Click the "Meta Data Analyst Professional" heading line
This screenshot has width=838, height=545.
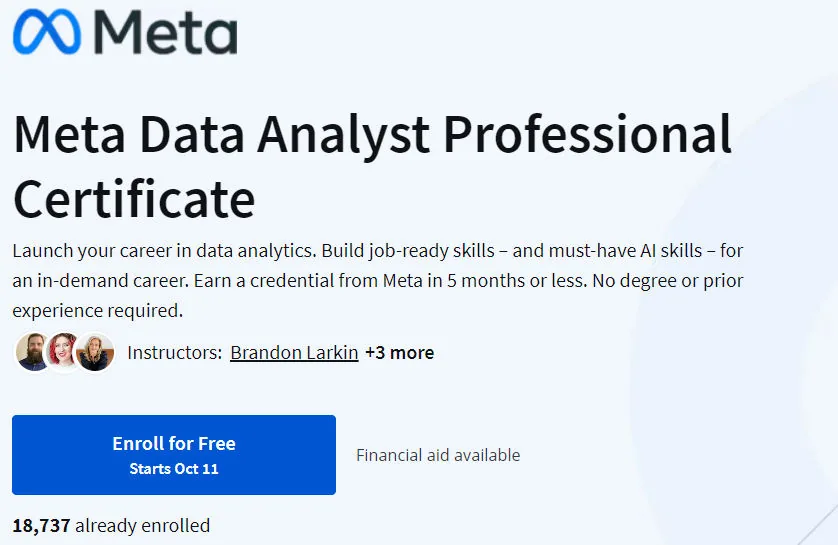click(x=373, y=135)
